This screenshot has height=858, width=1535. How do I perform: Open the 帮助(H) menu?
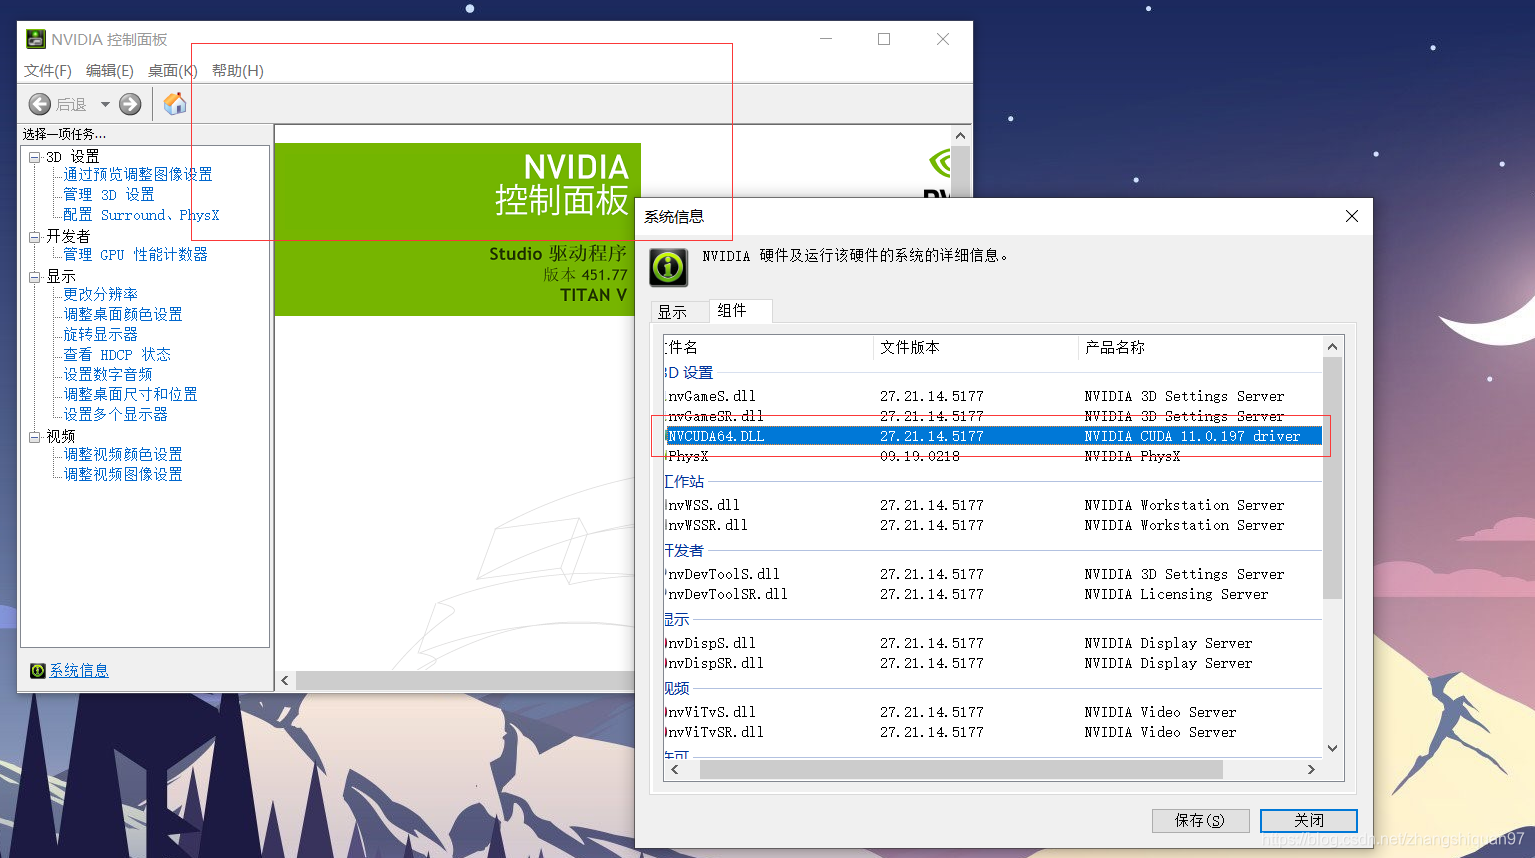click(x=238, y=70)
